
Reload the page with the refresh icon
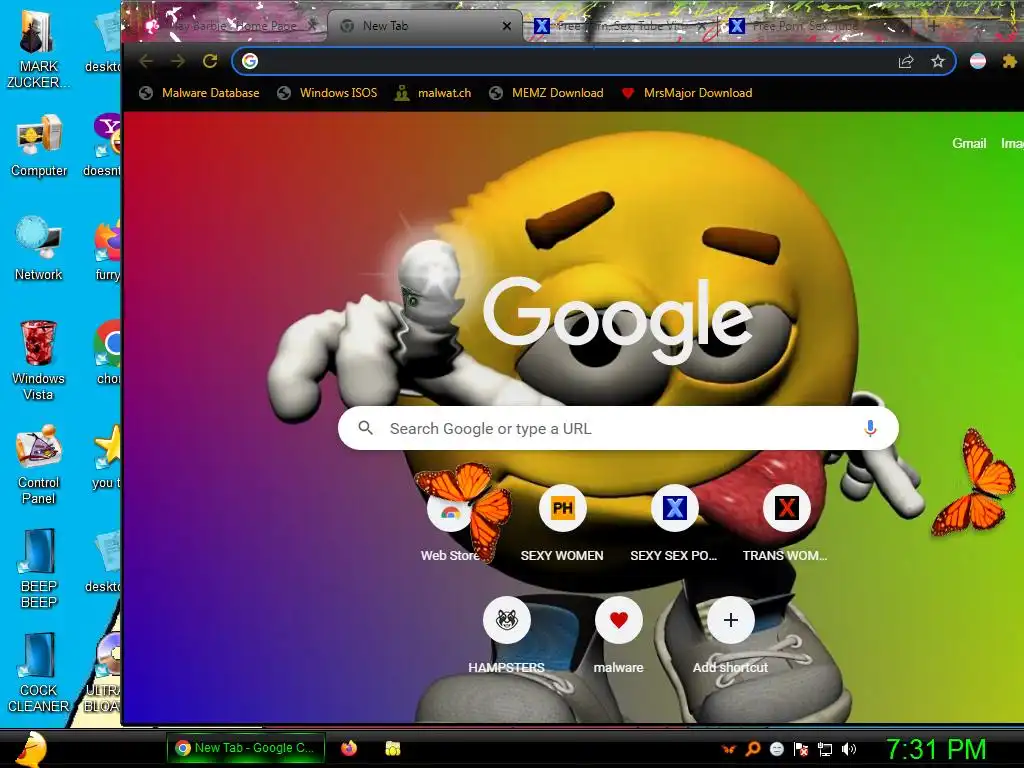click(x=210, y=61)
